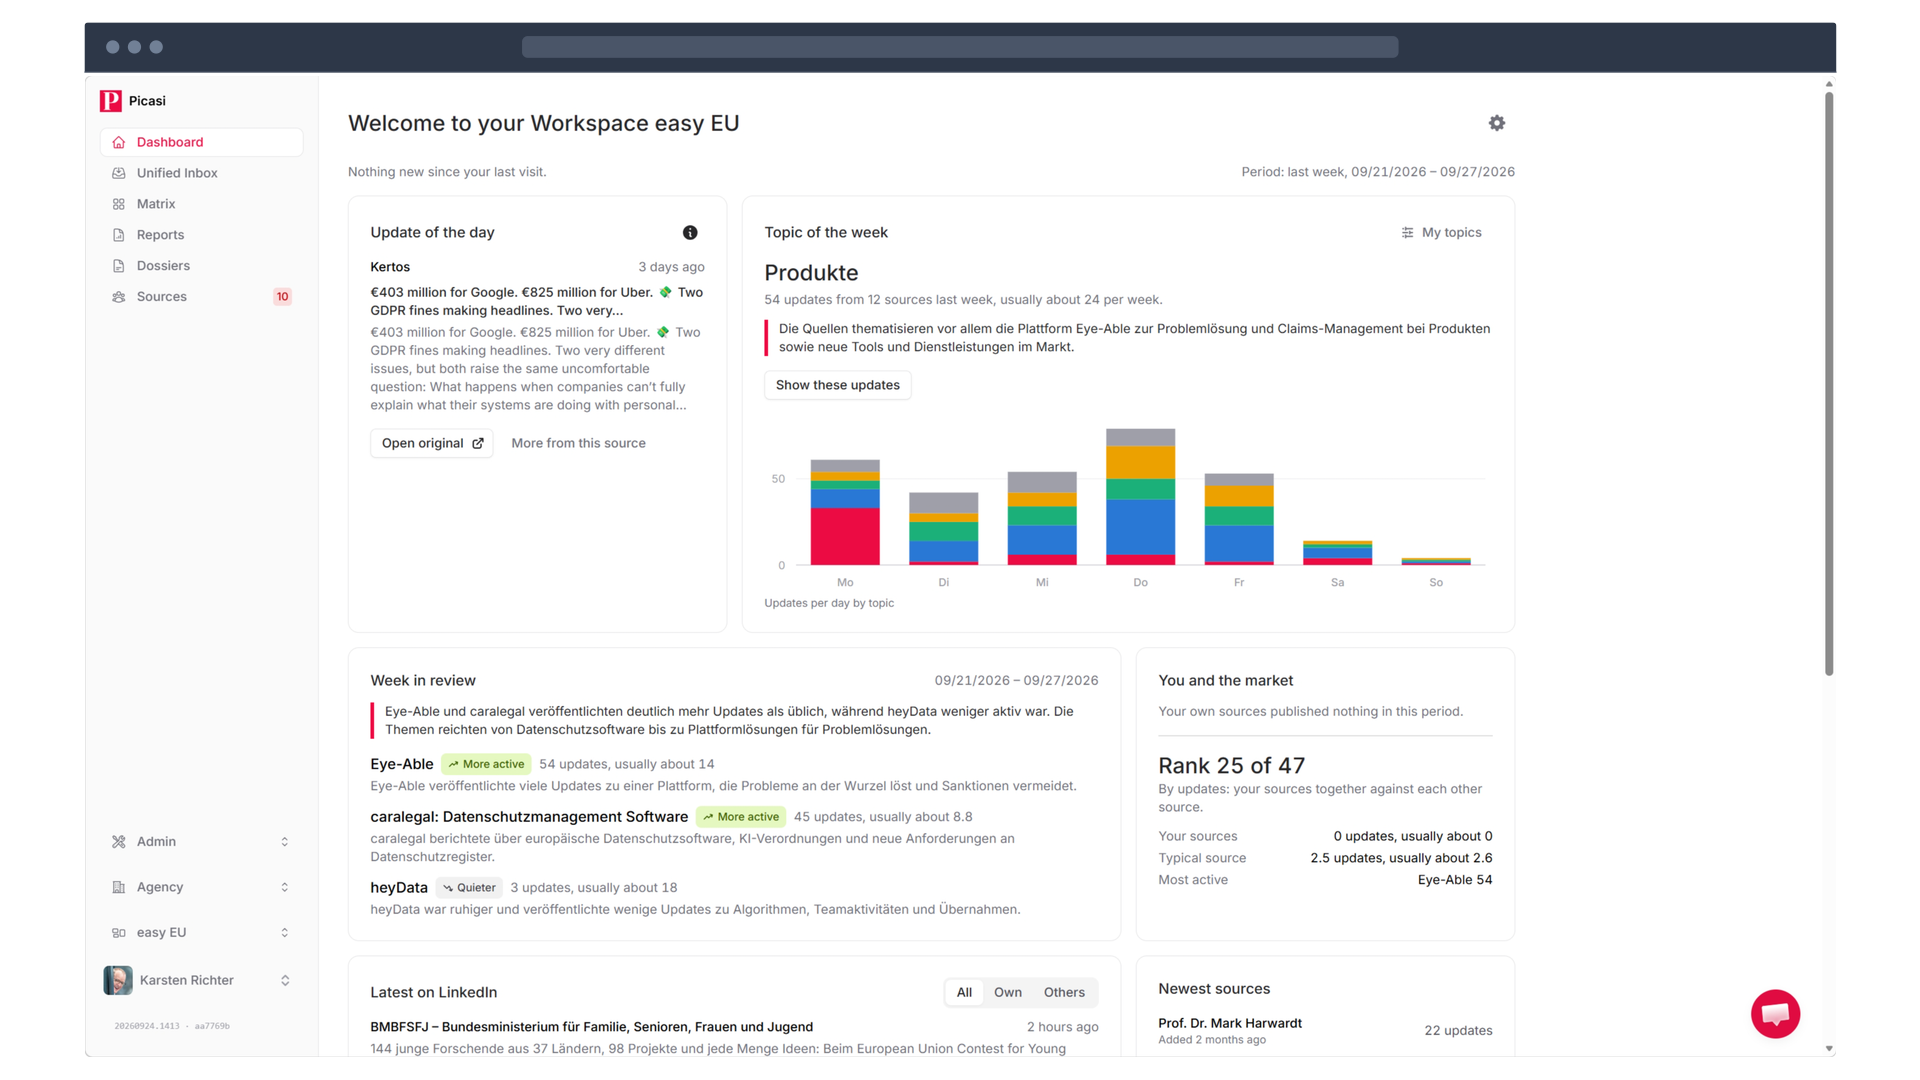Click the Picasi logo icon
This screenshot has width=1920, height=1080.
coord(110,101)
